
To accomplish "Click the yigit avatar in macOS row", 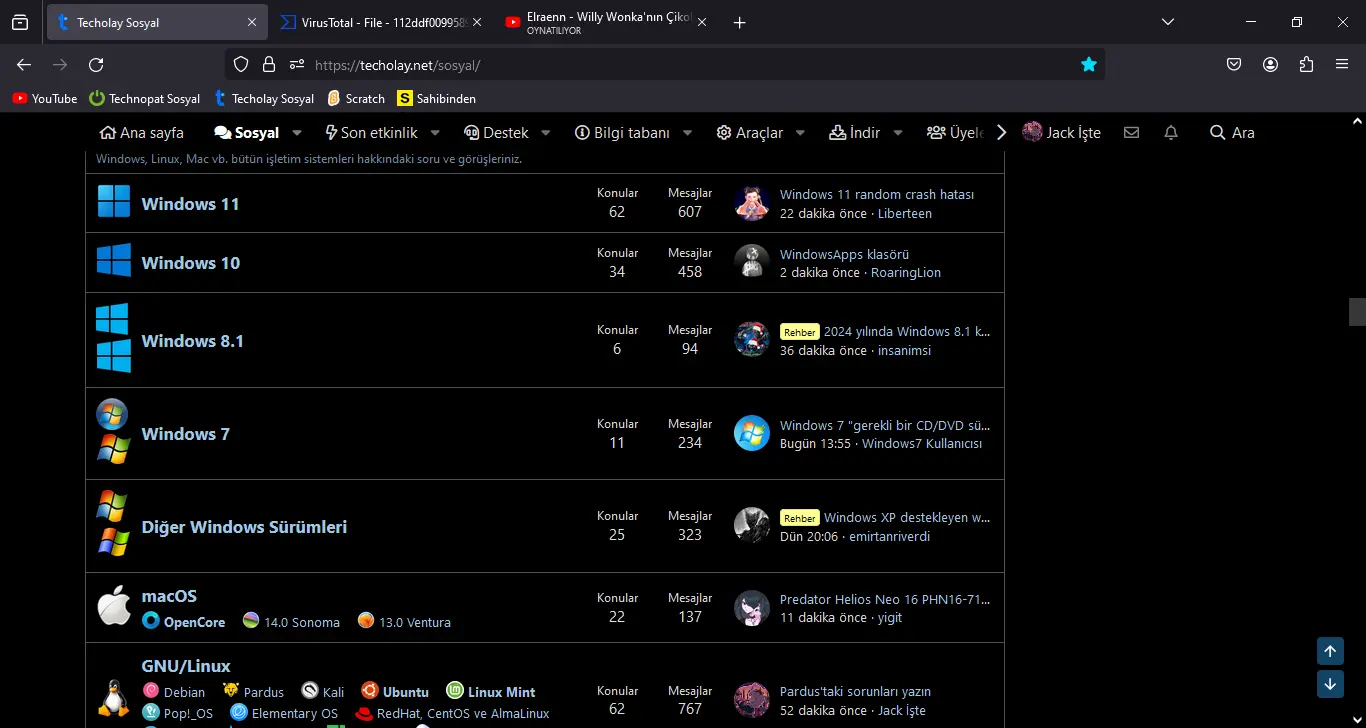I will [751, 608].
